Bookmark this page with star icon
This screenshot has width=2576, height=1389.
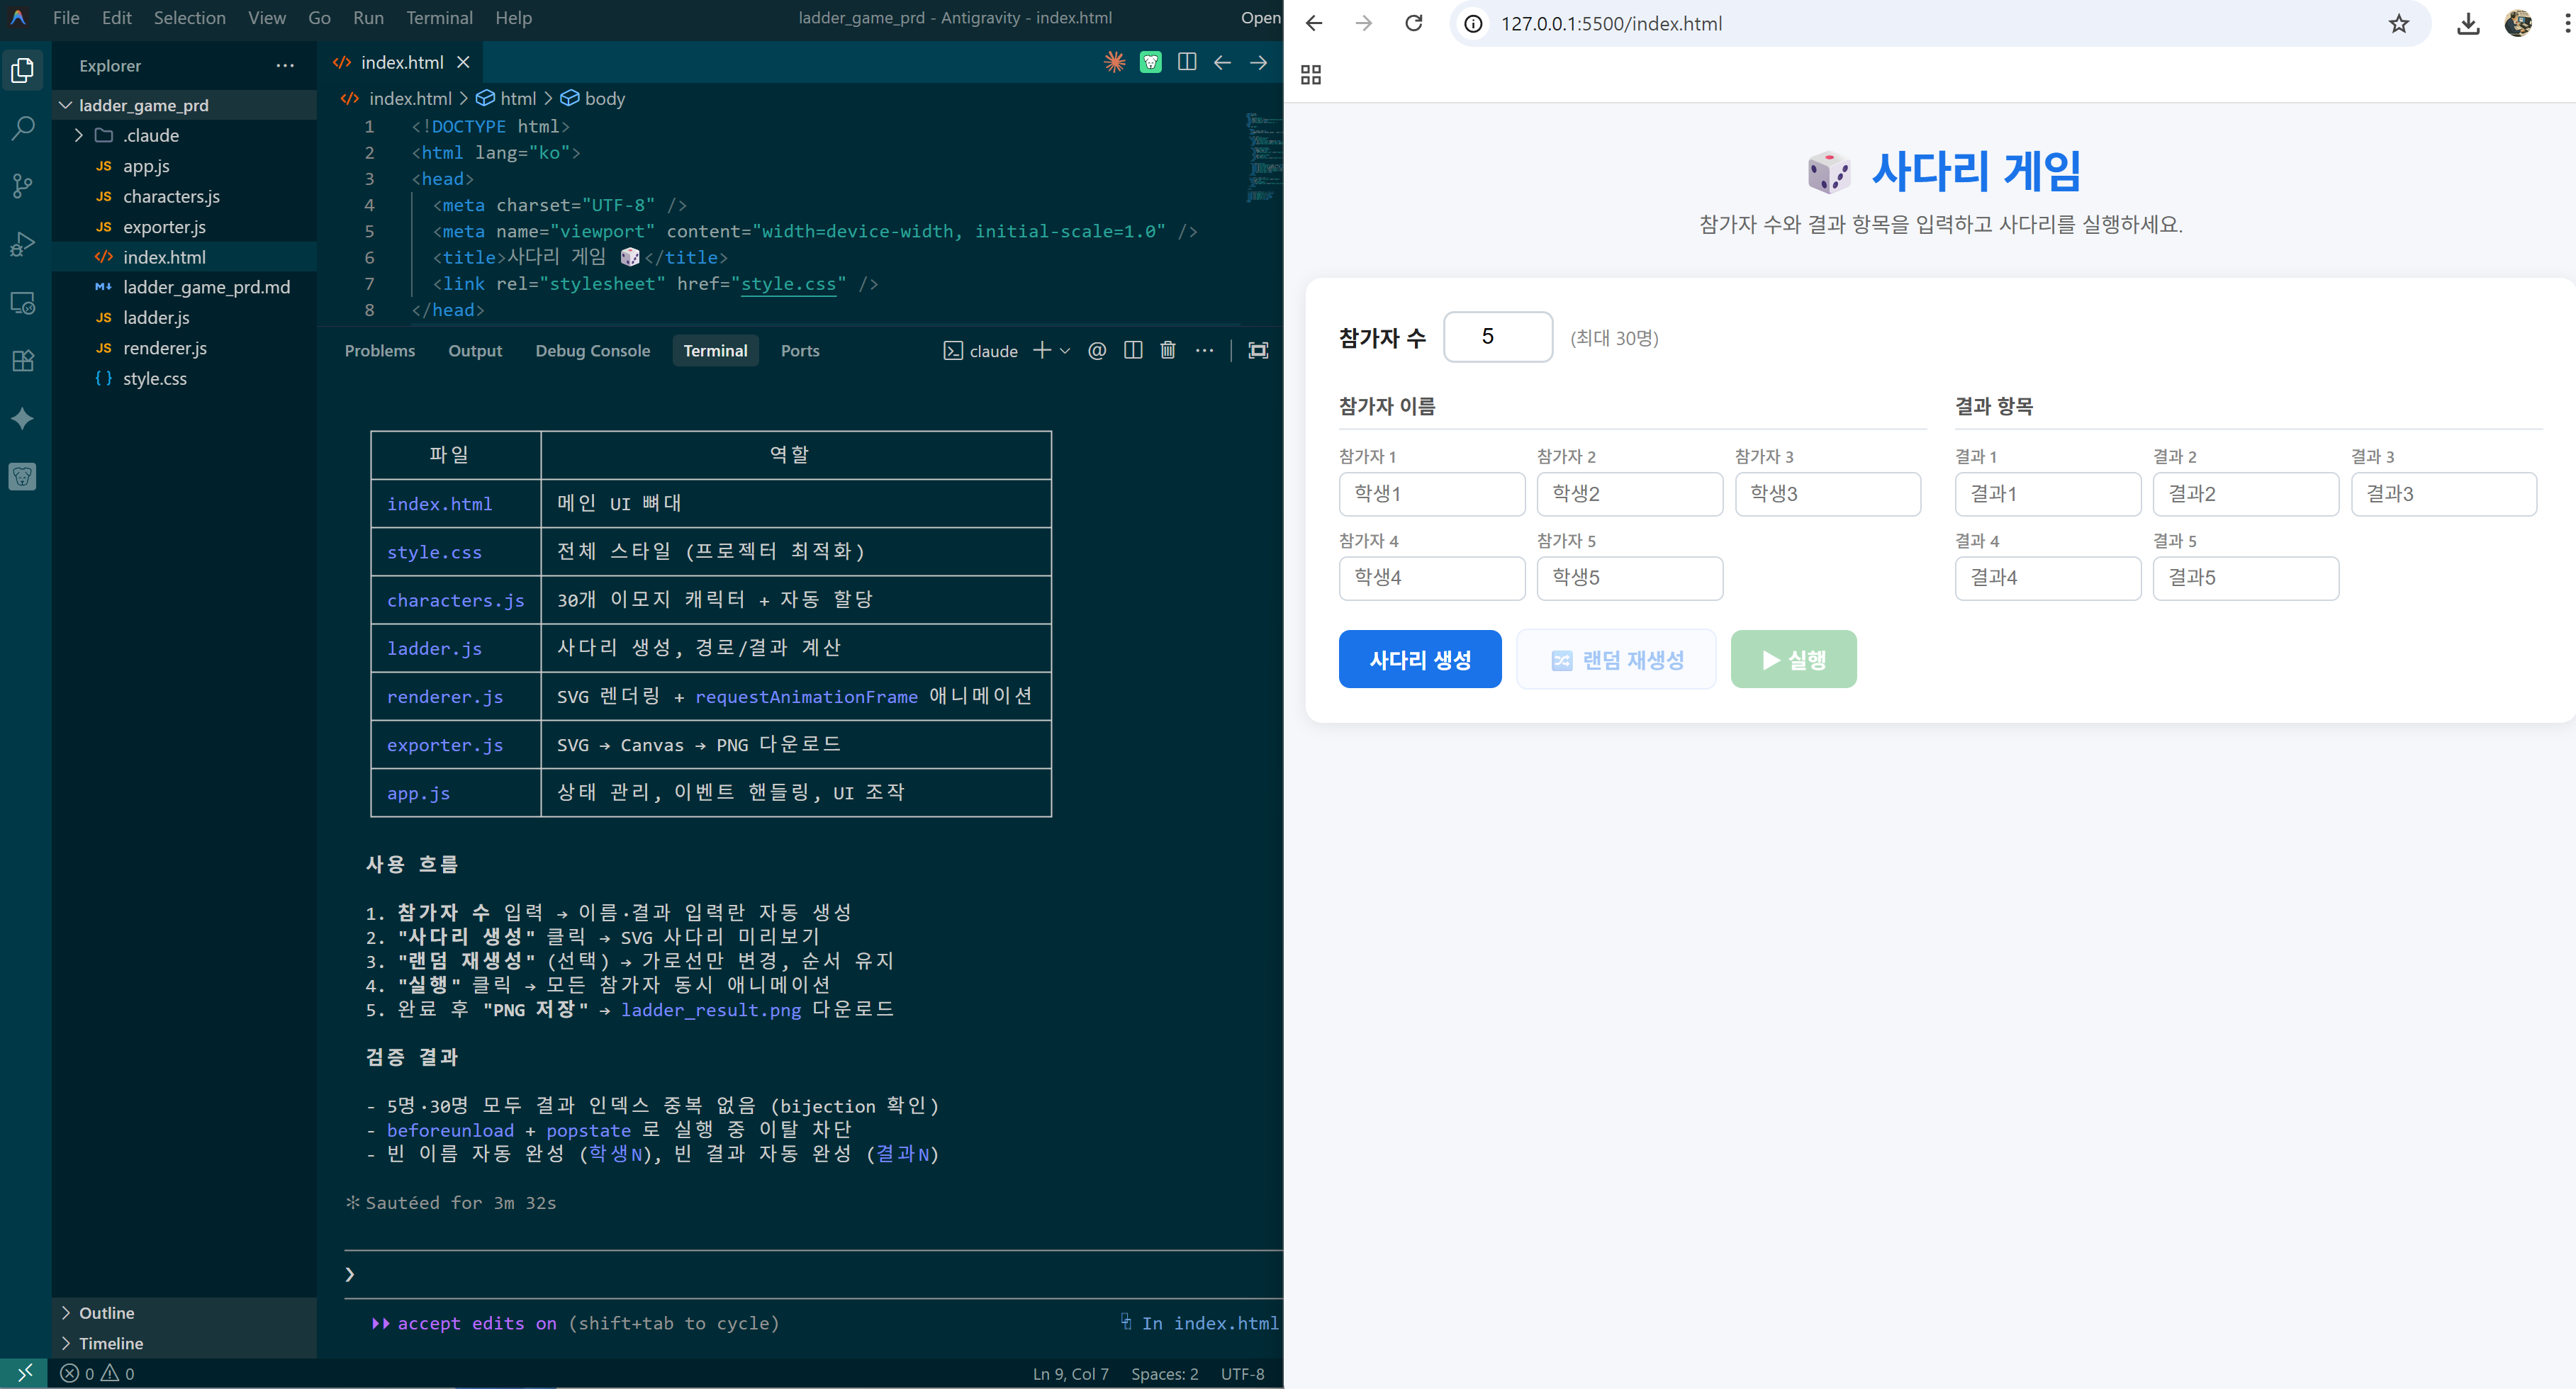pyautogui.click(x=2398, y=23)
